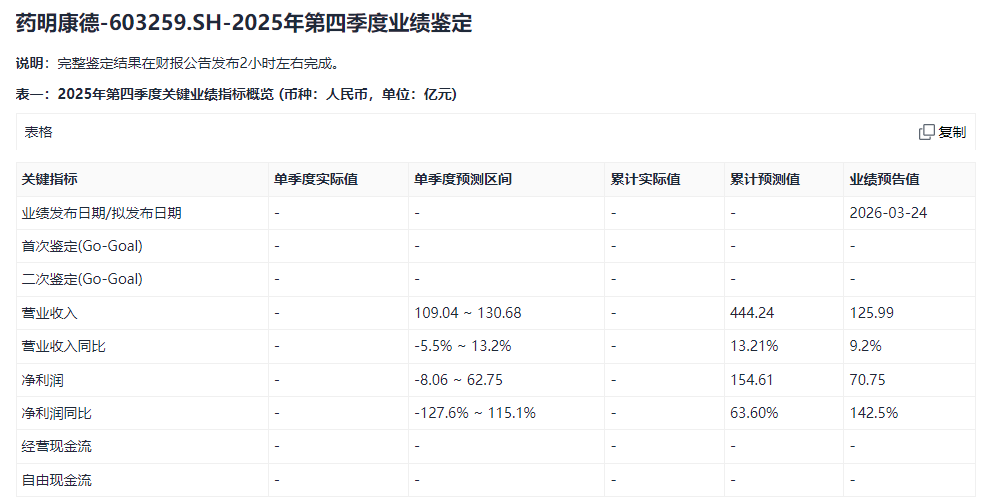Click the copy icon beside 复制

click(x=926, y=132)
